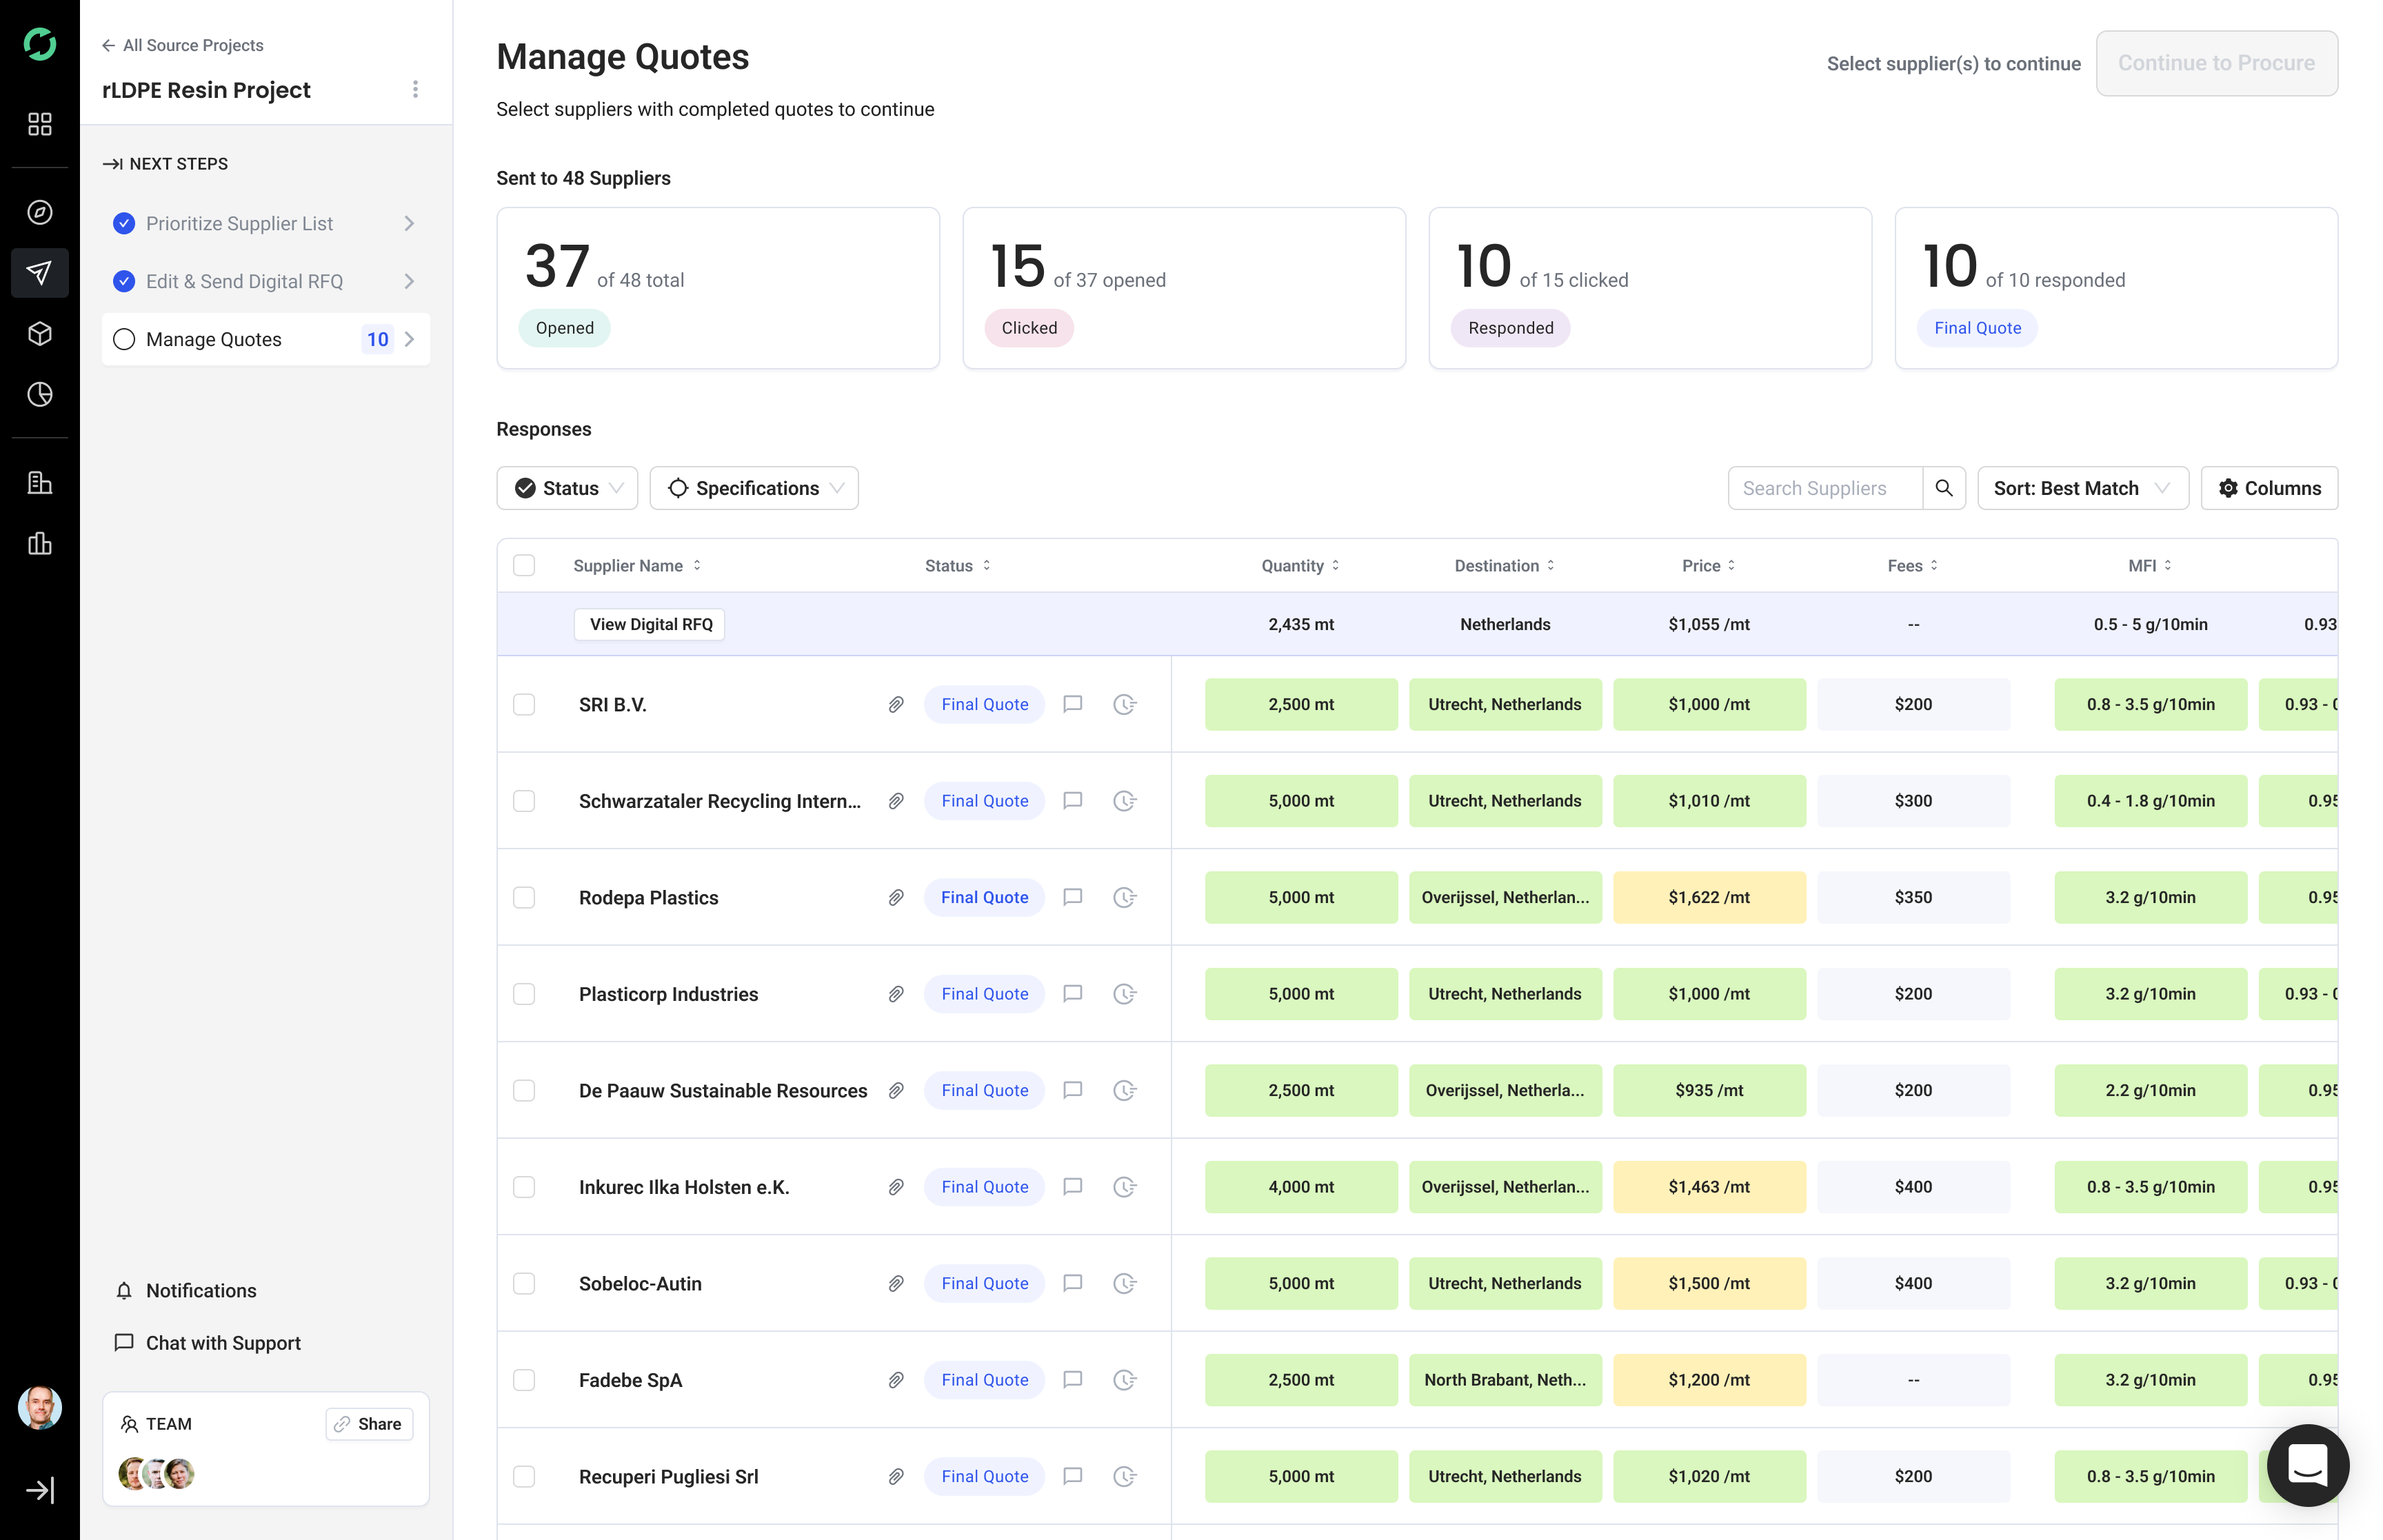Viewport: 2383px width, 1540px height.
Task: Open the compass explore icon in the sidebar
Action: coord(39,212)
